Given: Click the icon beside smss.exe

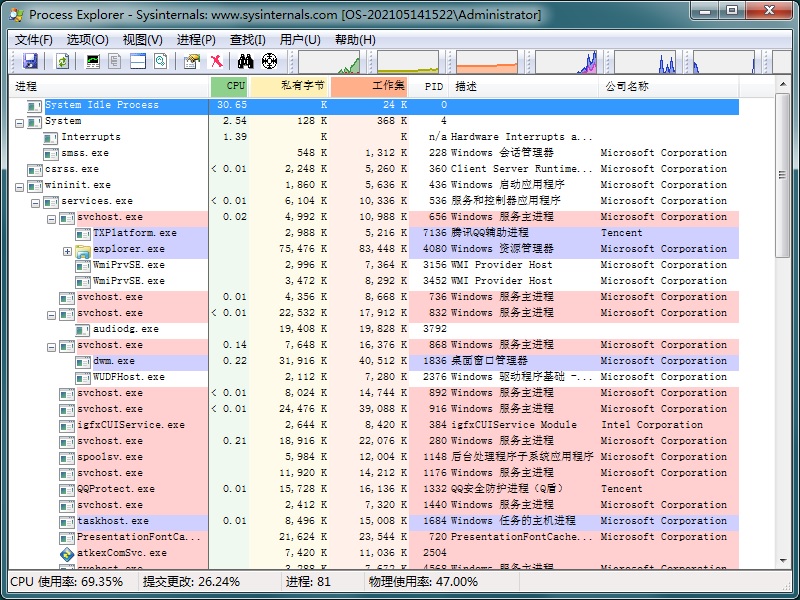Looking at the screenshot, I should click(51, 154).
